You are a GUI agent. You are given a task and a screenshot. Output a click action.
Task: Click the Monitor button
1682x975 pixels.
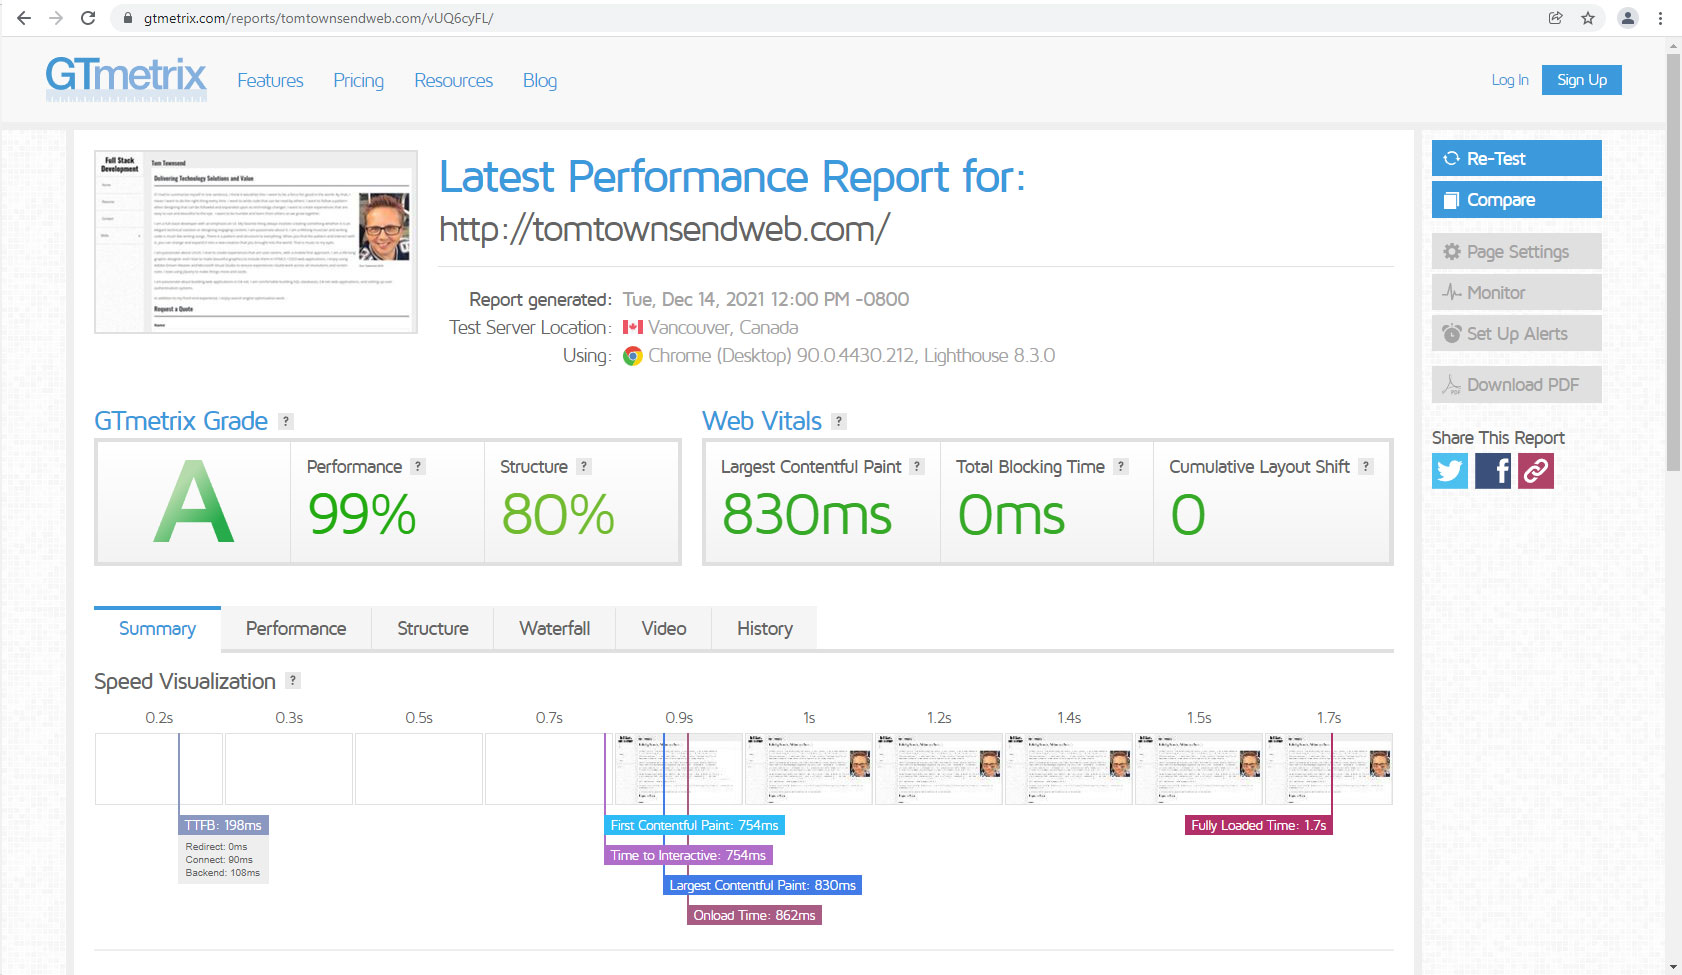pos(1517,292)
